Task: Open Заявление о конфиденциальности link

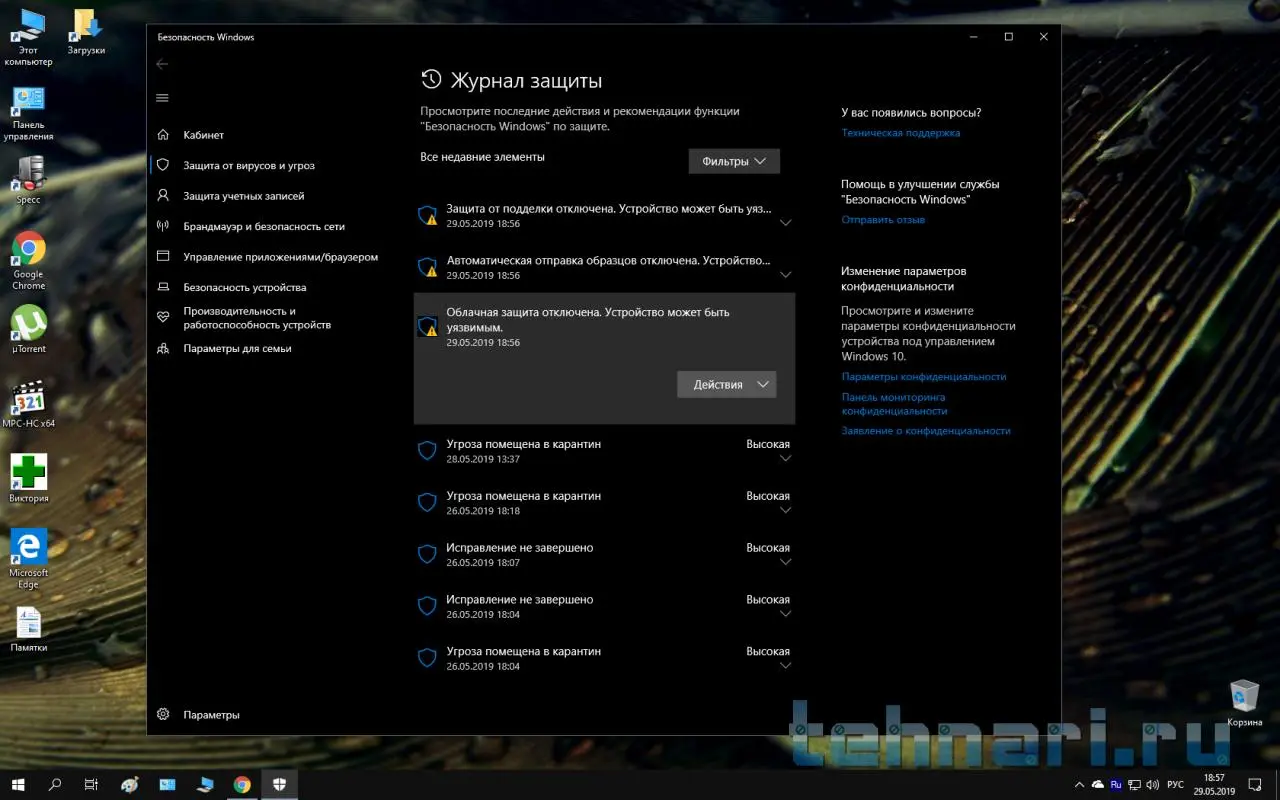Action: [925, 431]
